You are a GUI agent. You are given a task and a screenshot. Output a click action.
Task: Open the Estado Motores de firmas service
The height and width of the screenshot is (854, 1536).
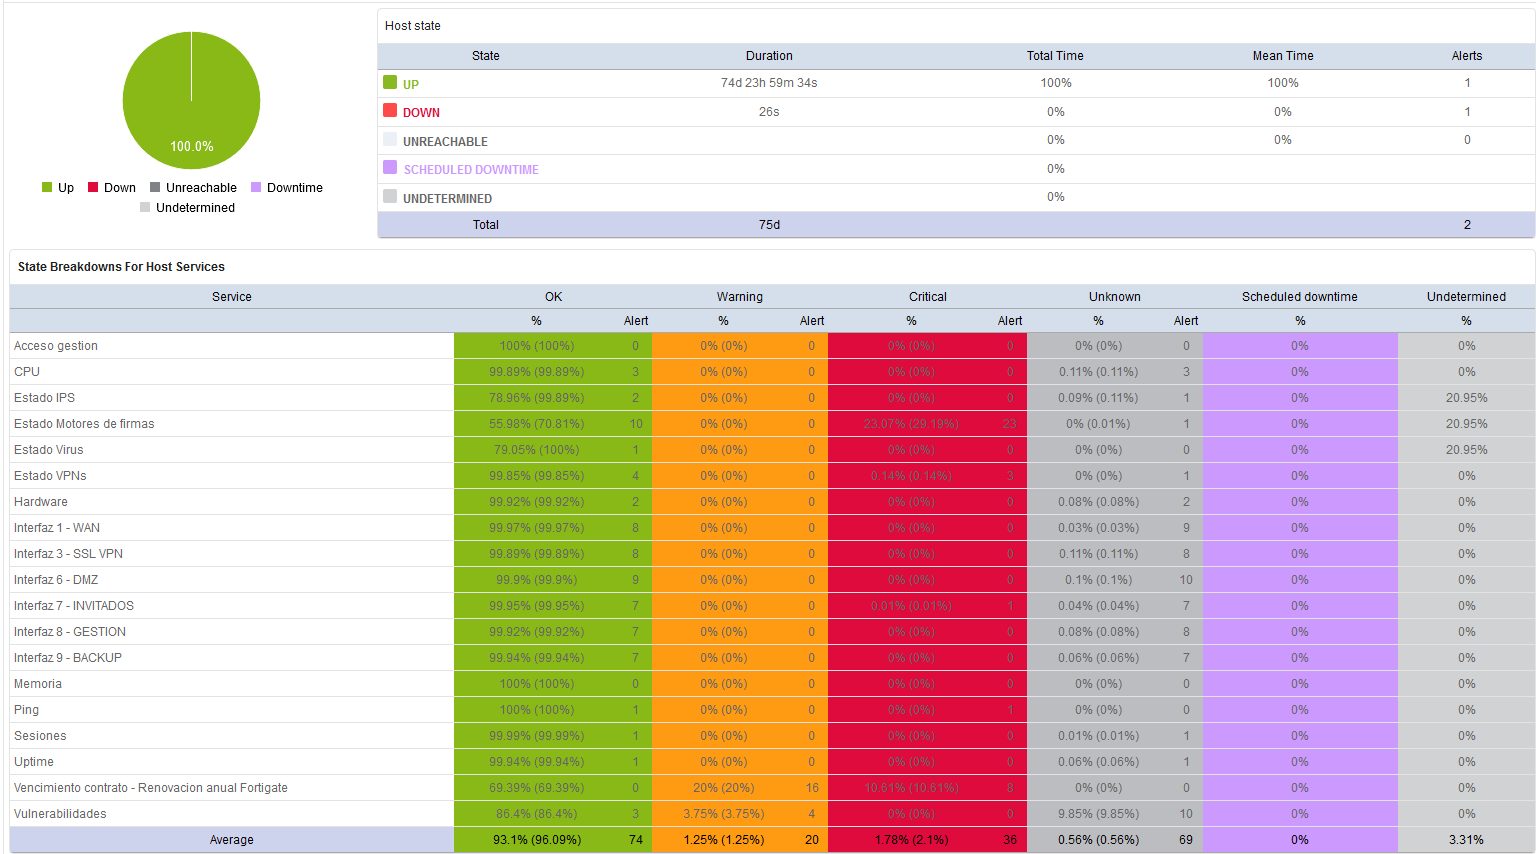[84, 424]
